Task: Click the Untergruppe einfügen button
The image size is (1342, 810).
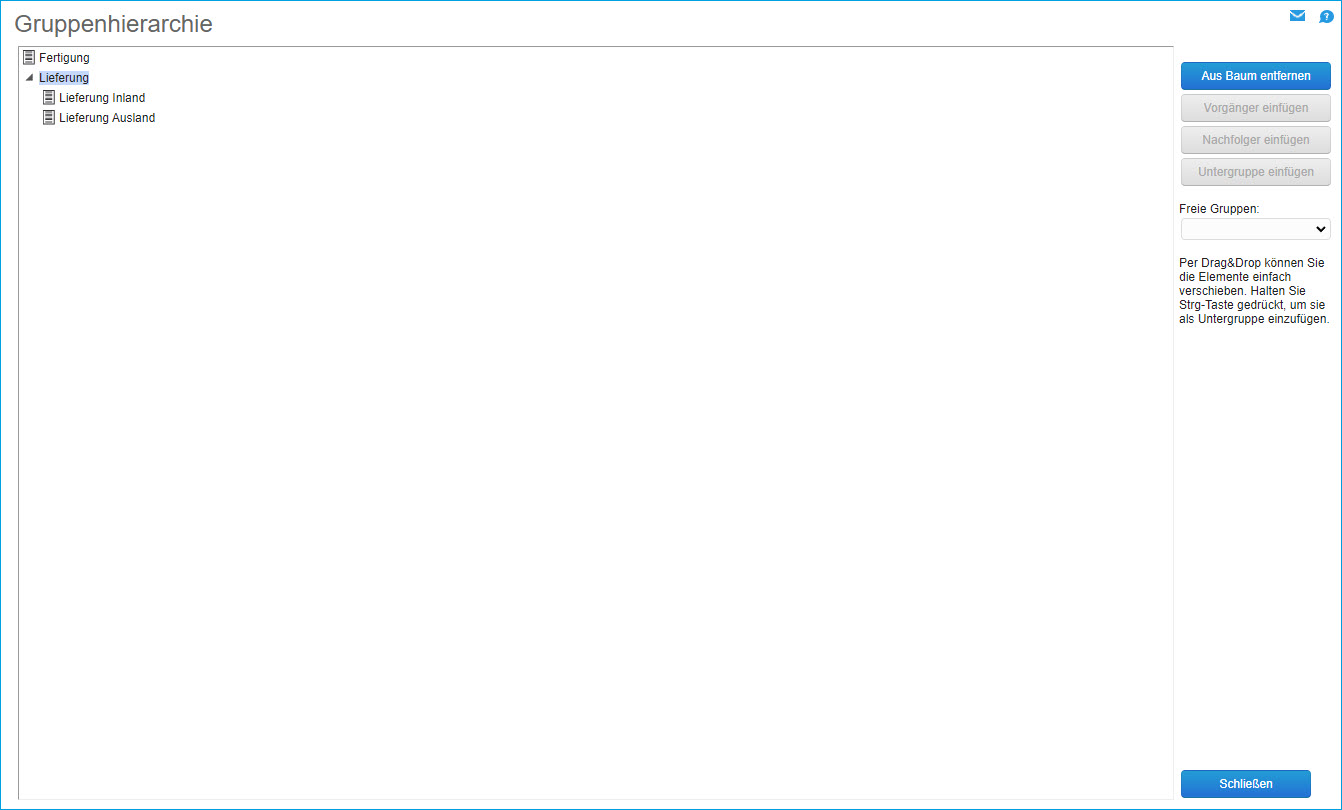Action: (1255, 172)
